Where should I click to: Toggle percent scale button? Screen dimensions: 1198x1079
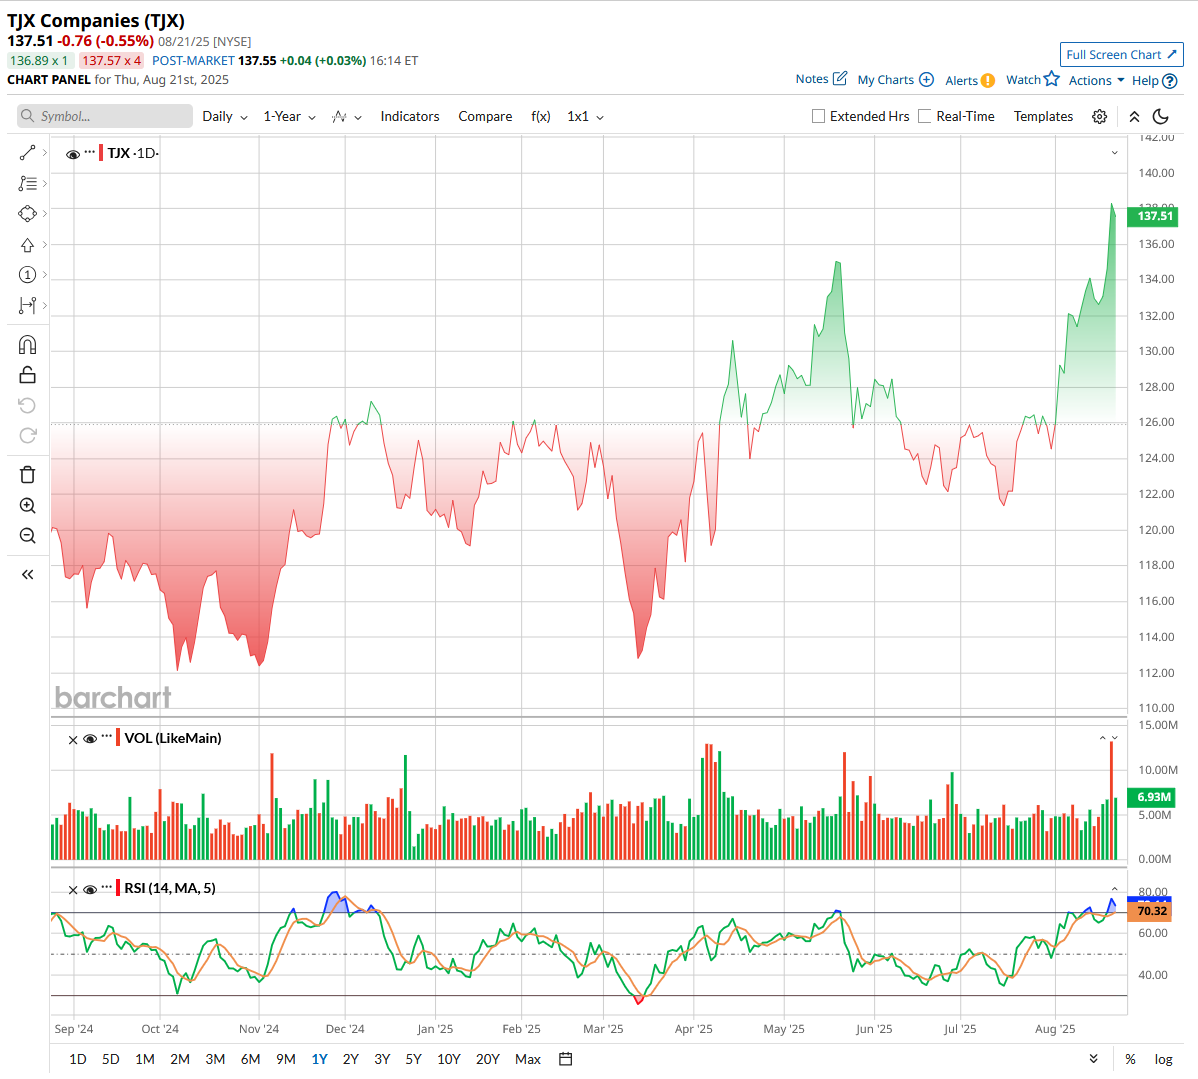pyautogui.click(x=1130, y=1059)
